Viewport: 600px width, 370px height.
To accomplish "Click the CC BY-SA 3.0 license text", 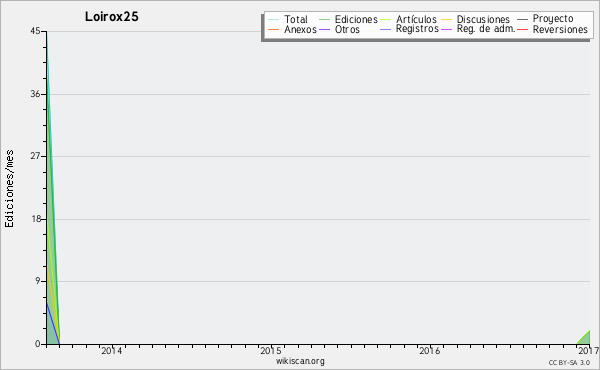I will 569,363.
